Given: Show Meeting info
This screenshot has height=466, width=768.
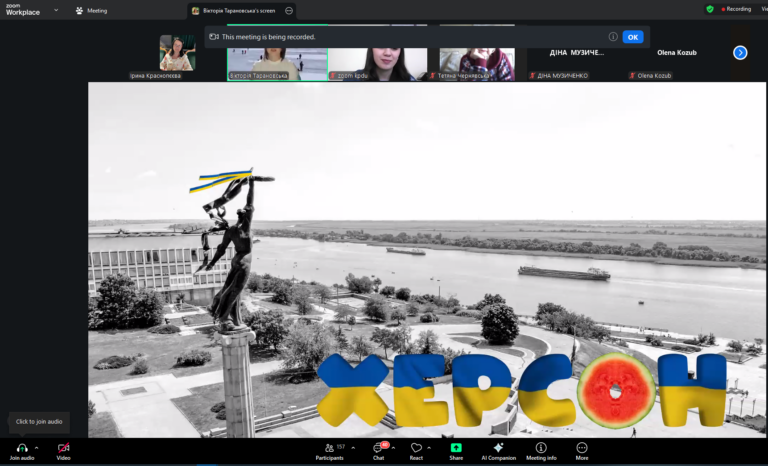Looking at the screenshot, I should click(541, 451).
